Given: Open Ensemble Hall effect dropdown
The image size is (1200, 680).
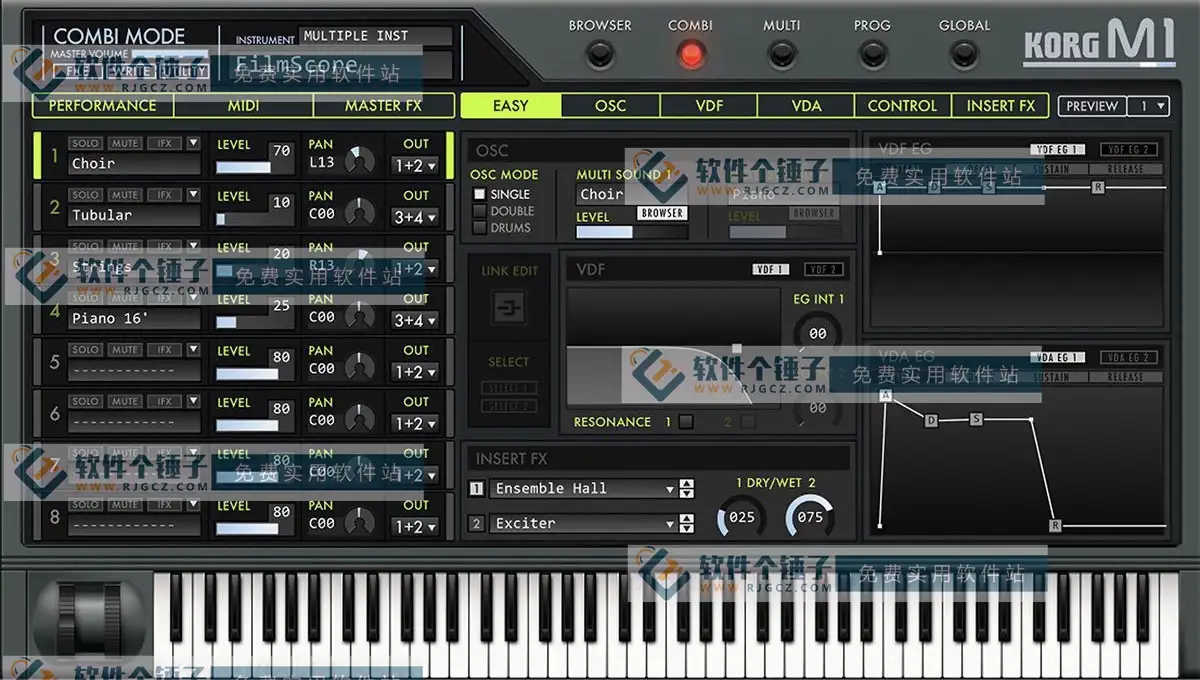Looking at the screenshot, I should pos(583,488).
